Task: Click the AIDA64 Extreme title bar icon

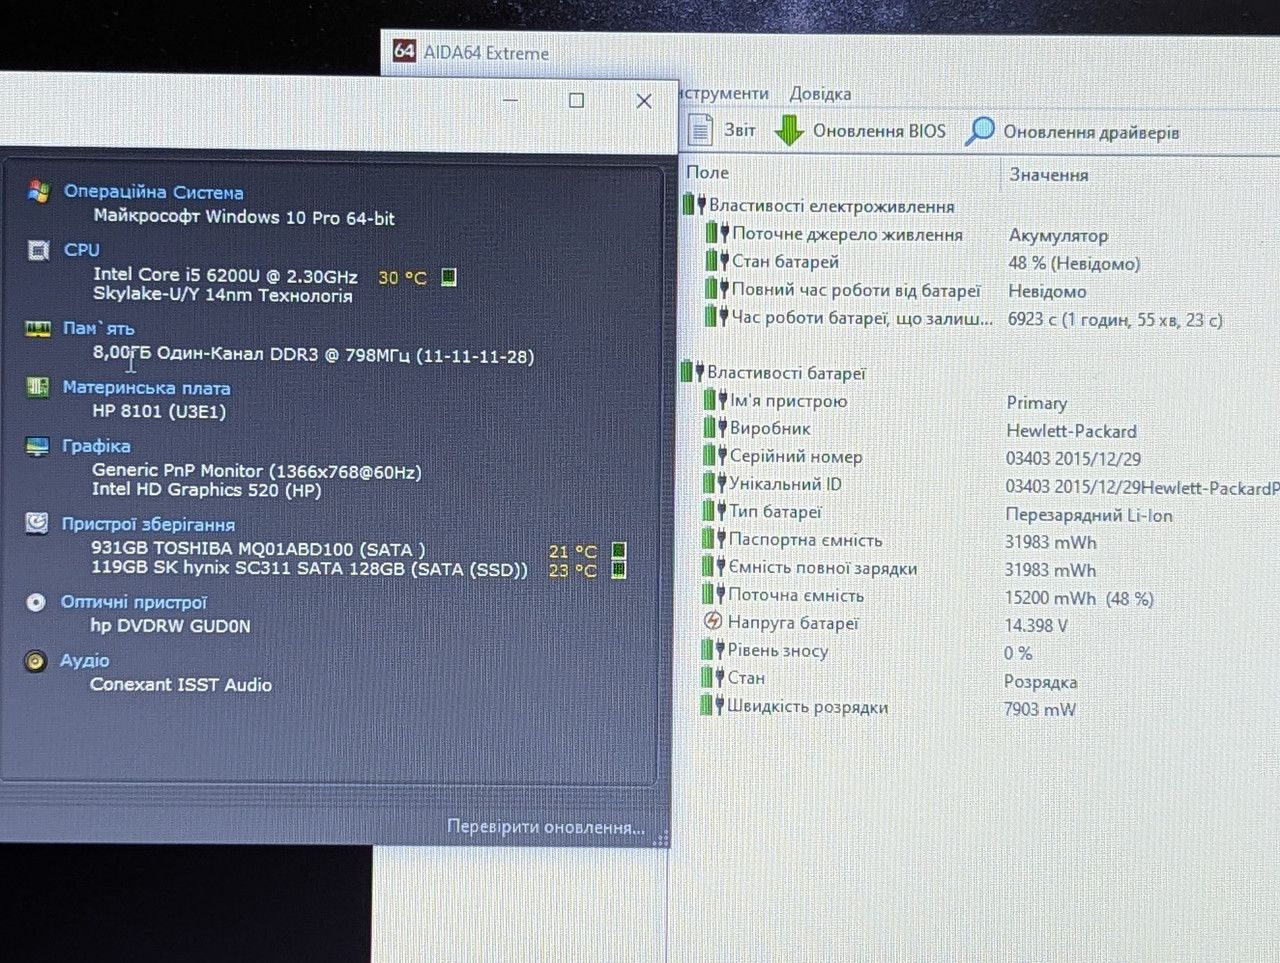Action: pyautogui.click(x=404, y=51)
